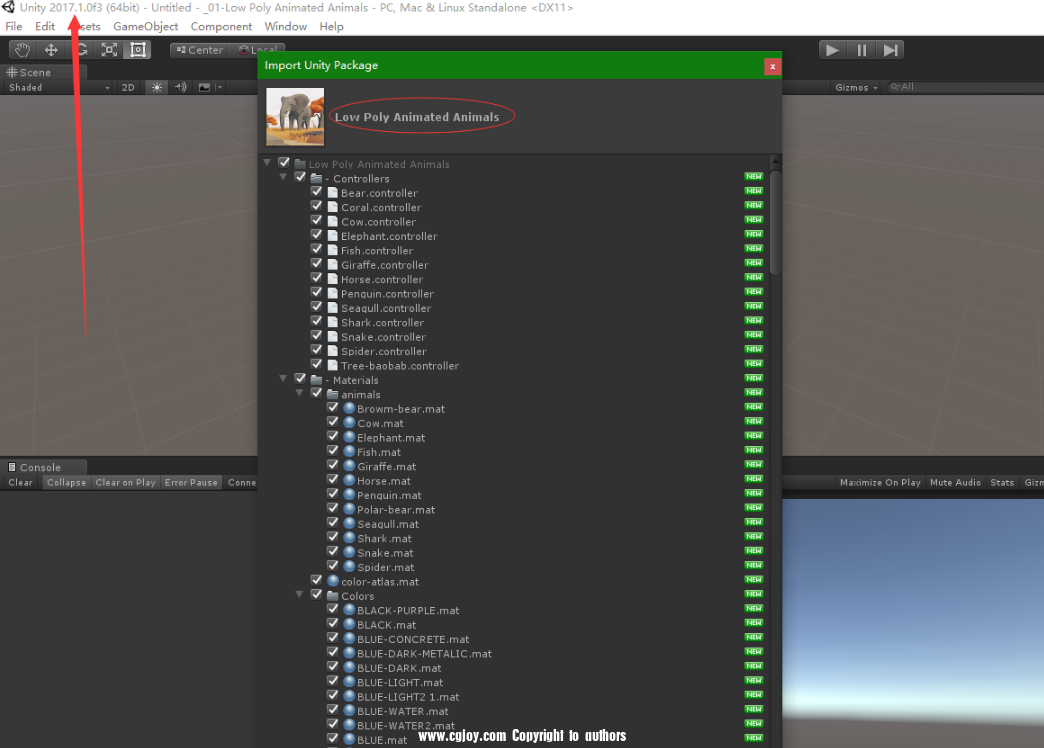The image size is (1044, 748).
Task: Select the Hand tool in toolbar
Action: (21, 50)
